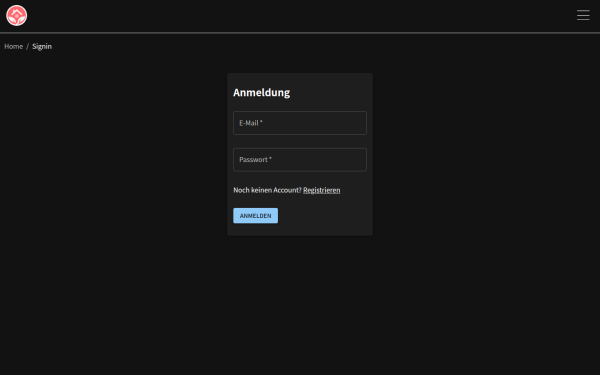Focus the Passwort input field
The width and height of the screenshot is (600, 375).
[300, 160]
